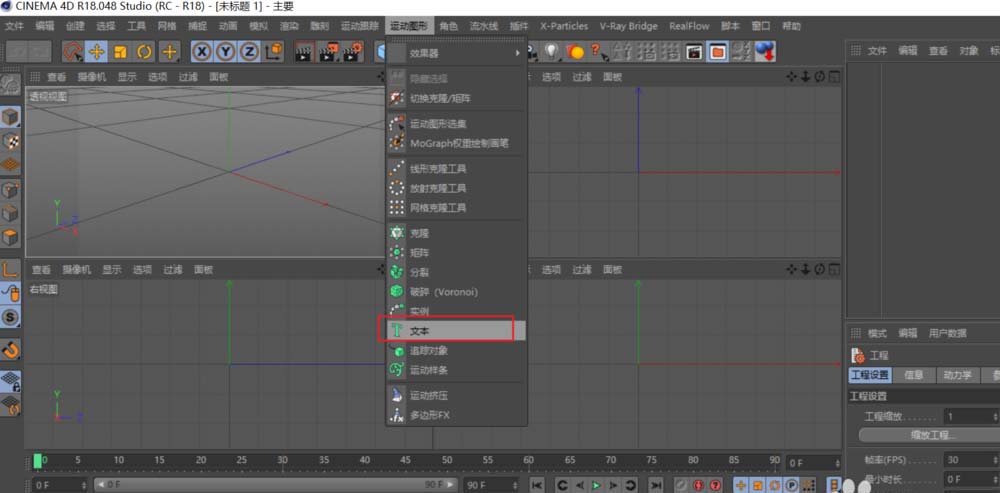Choose 运动挤压 menu entry
1000x493 pixels.
pyautogui.click(x=456, y=395)
